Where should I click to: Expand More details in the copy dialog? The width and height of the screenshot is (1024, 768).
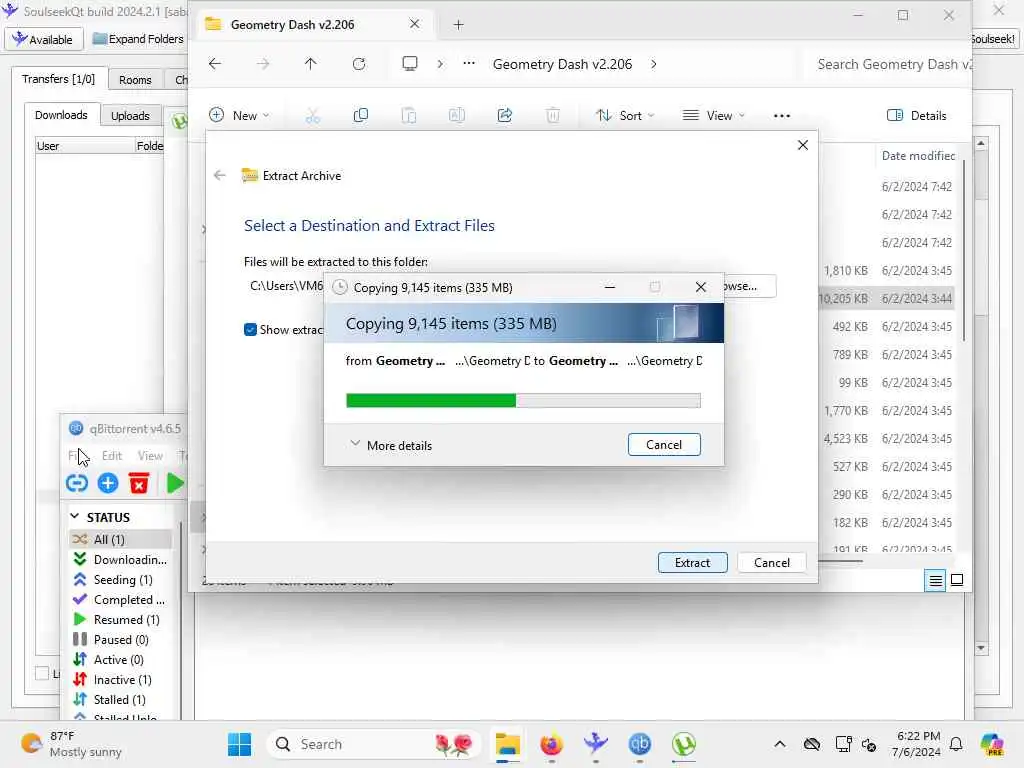[x=391, y=445]
